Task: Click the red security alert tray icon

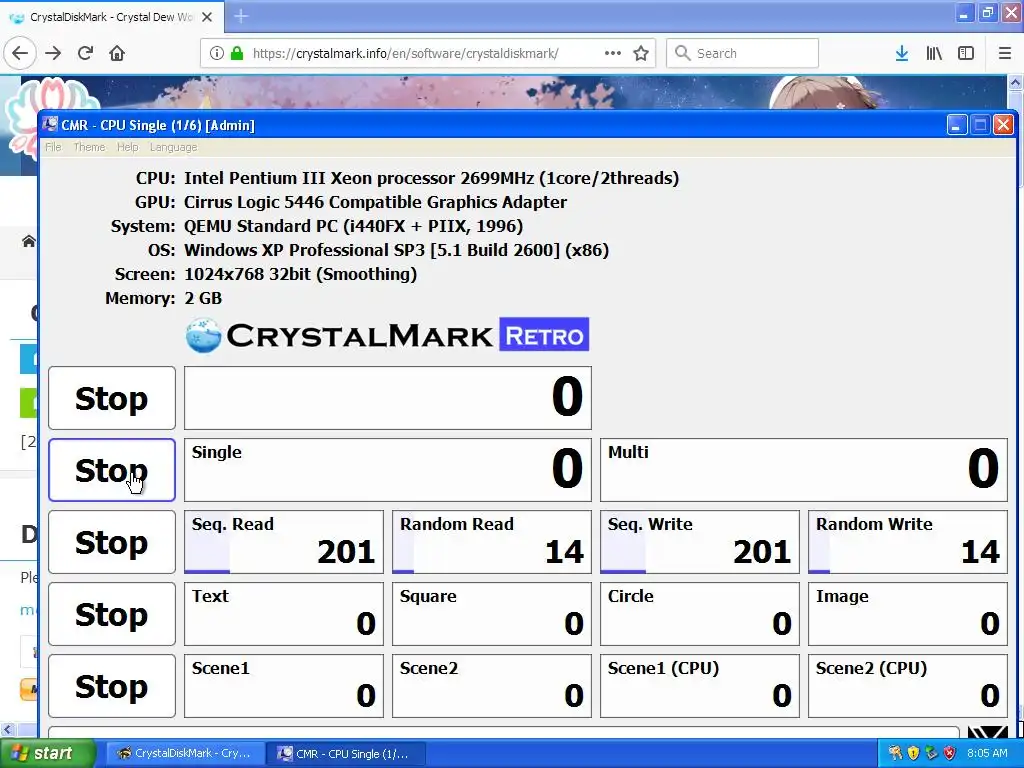Action: pyautogui.click(x=950, y=753)
